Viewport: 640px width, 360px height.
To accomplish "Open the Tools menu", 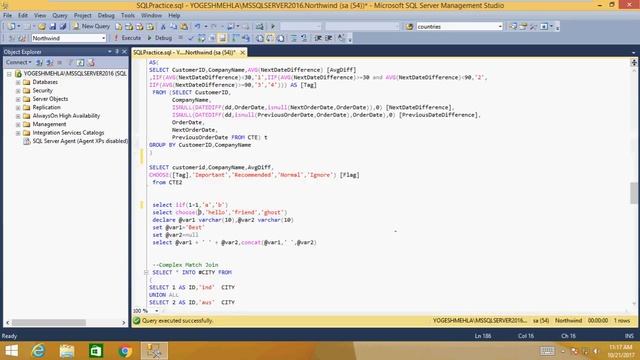I will point(128,16).
